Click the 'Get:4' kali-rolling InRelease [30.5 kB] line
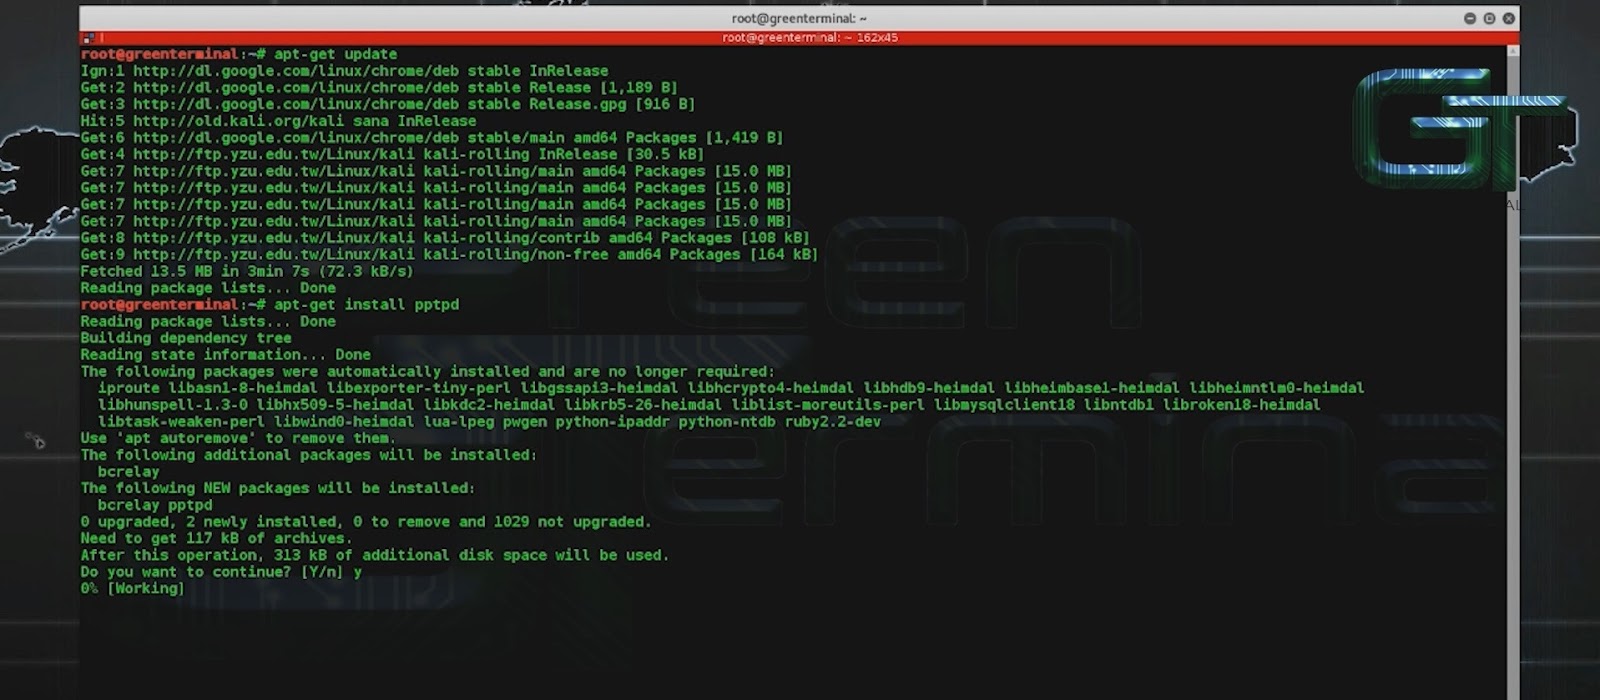Viewport: 1600px width, 700px height. 392,154
